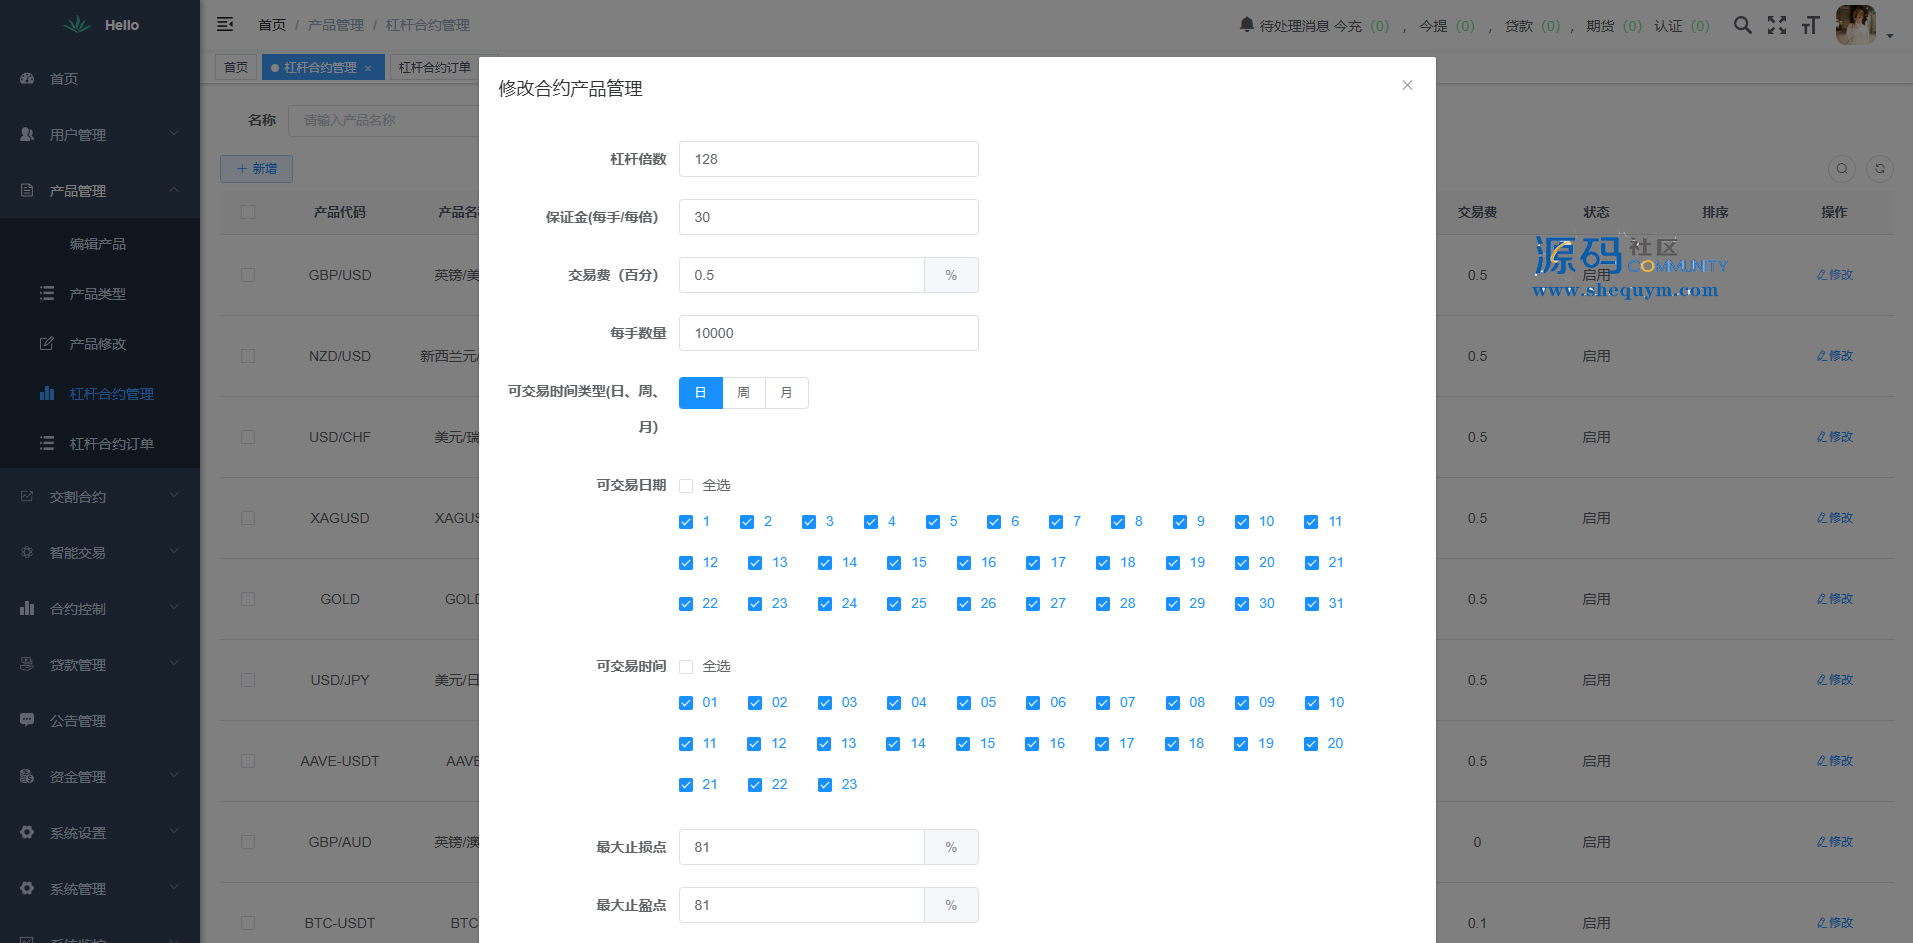Click the round refresh button in table toolbar
The image size is (1913, 943).
click(x=1880, y=169)
